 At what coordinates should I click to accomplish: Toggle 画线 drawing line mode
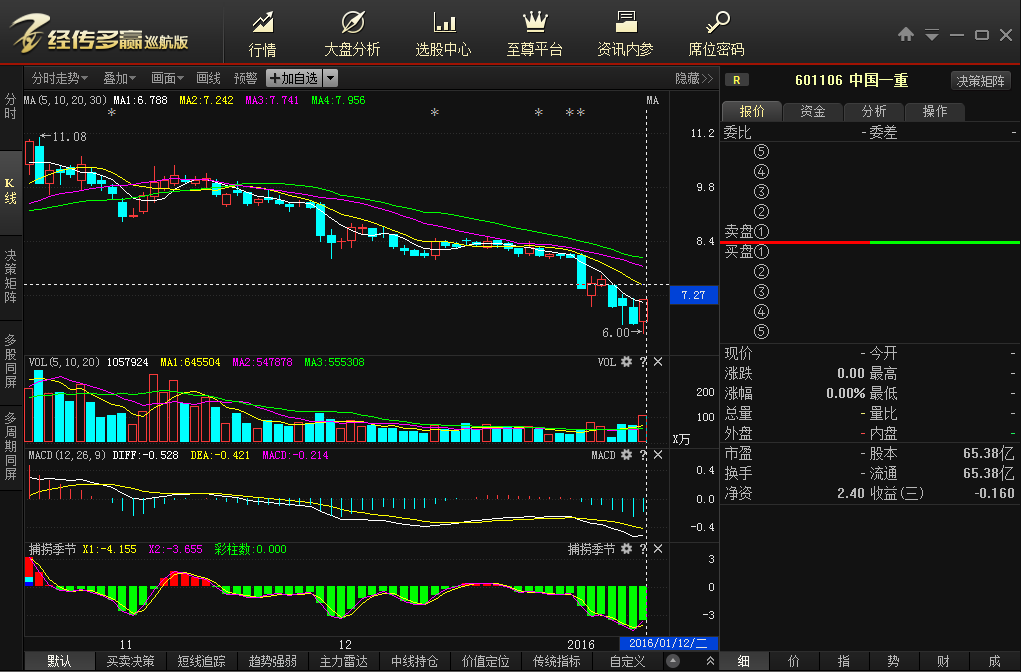pos(208,78)
